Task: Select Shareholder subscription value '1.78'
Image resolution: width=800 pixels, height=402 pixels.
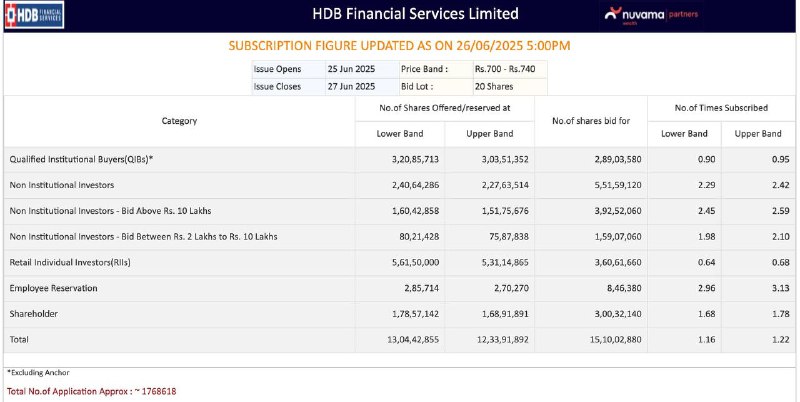Action: (781, 314)
